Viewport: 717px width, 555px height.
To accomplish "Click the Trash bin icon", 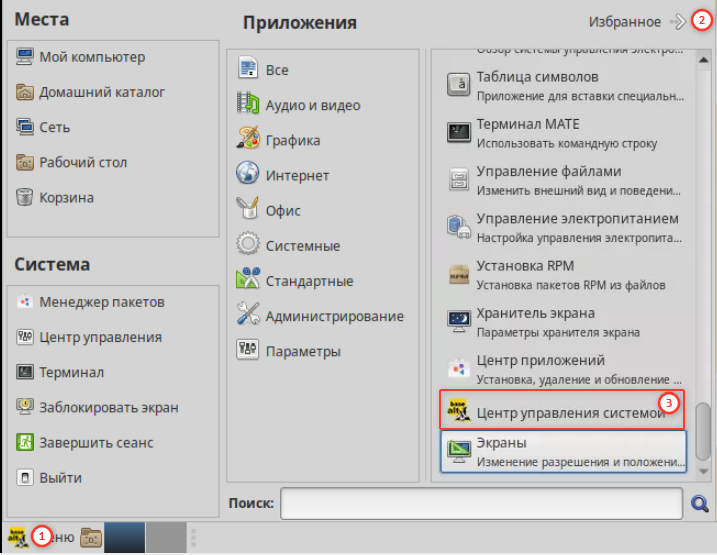I will click(x=24, y=197).
